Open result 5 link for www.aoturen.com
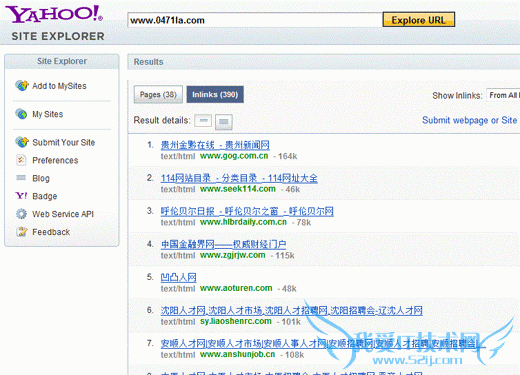Viewport: 520px width, 375px height. click(179, 277)
